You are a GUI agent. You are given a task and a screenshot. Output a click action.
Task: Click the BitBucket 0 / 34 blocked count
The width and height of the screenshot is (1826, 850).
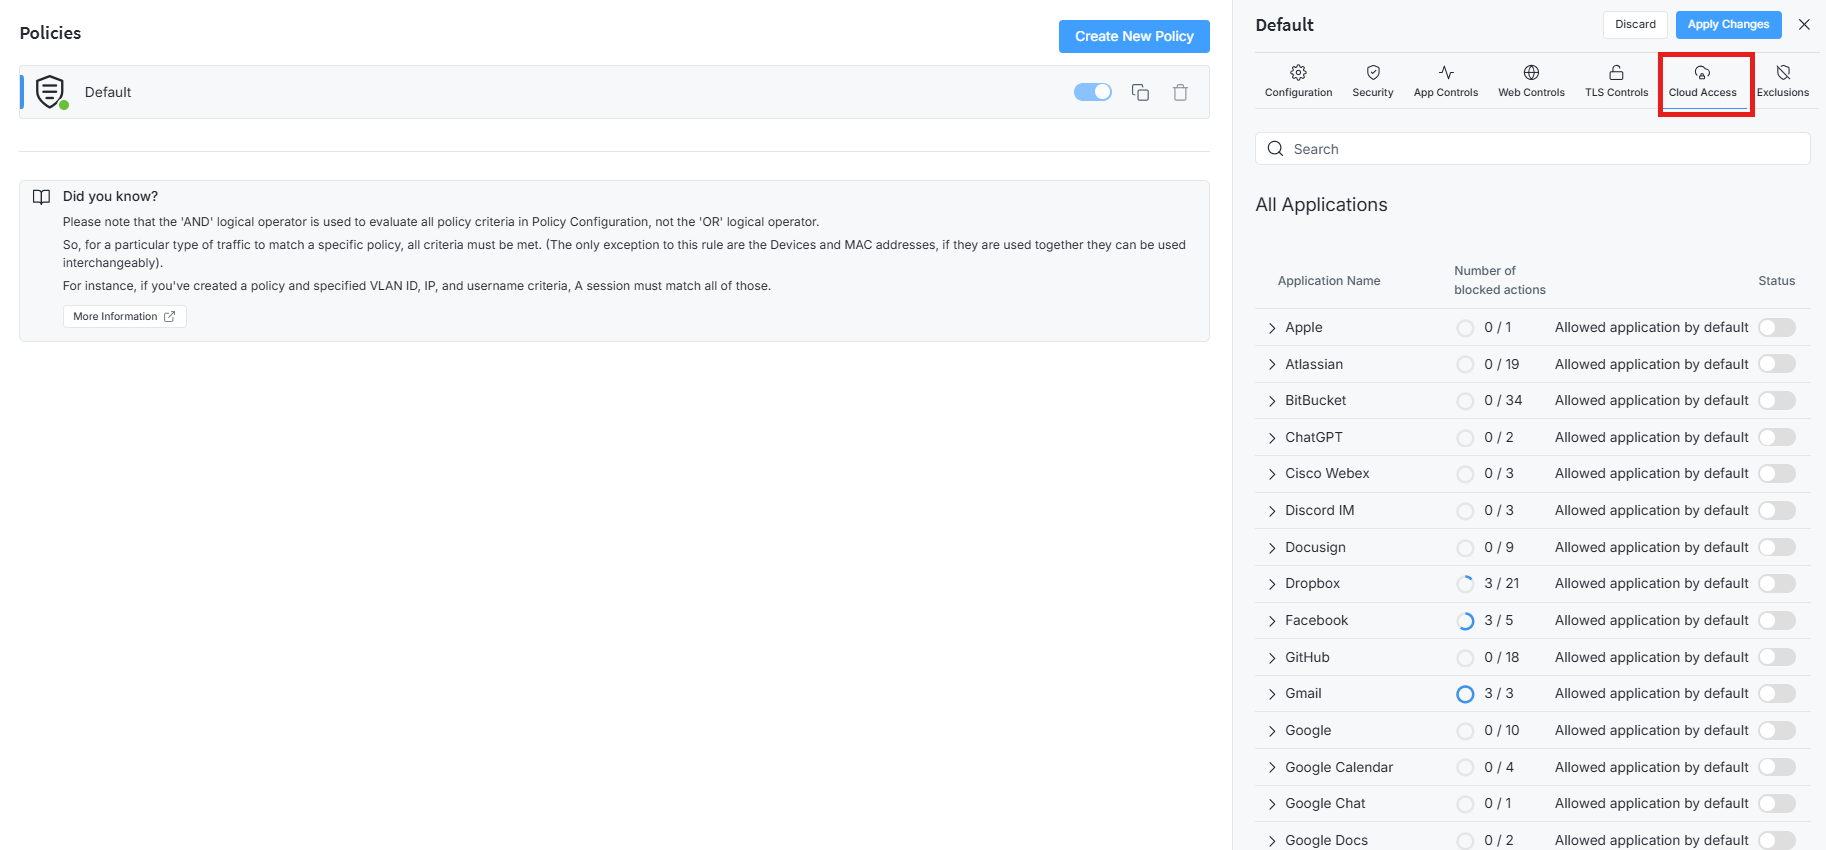pos(1503,400)
